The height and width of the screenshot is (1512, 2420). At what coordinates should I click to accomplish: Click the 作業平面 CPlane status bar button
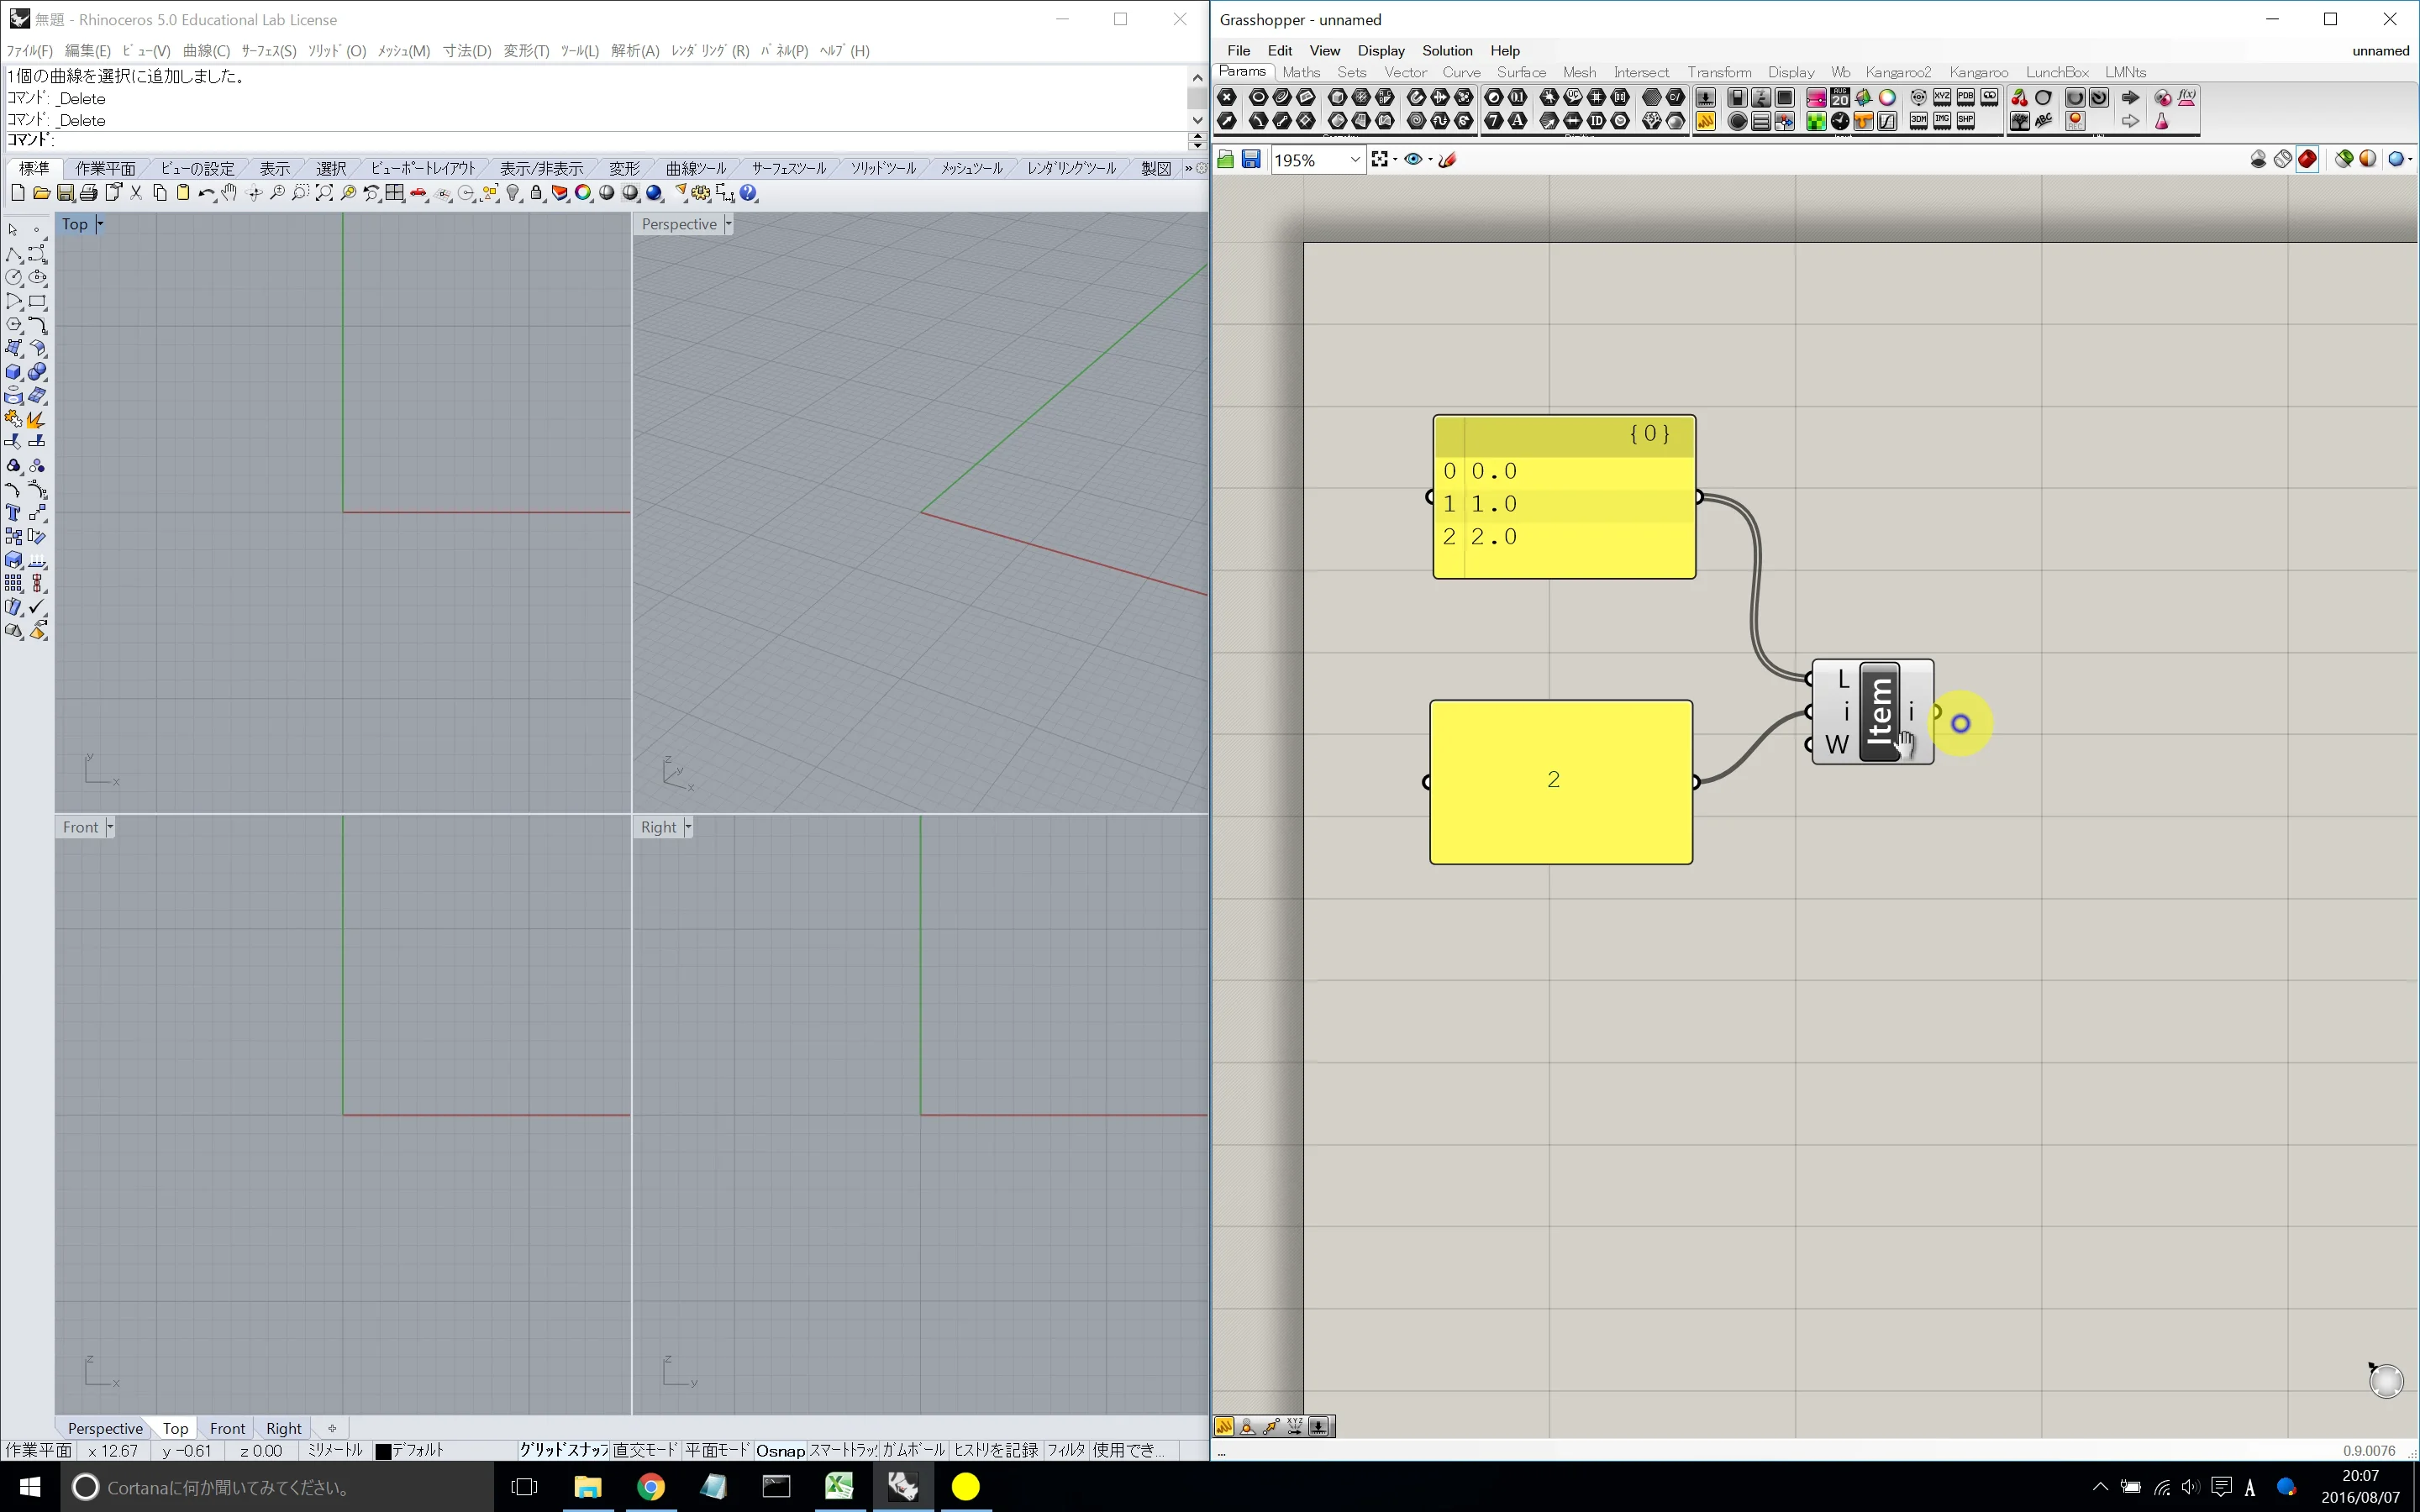point(39,1450)
